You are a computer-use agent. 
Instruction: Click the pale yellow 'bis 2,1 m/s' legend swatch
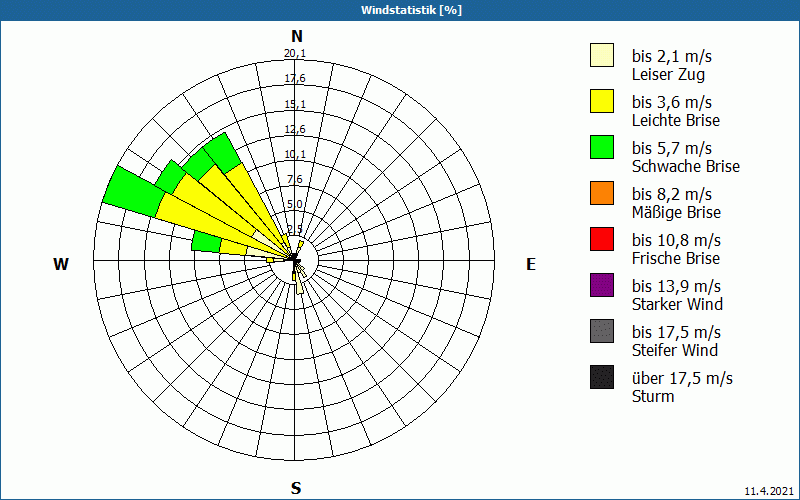[602, 55]
